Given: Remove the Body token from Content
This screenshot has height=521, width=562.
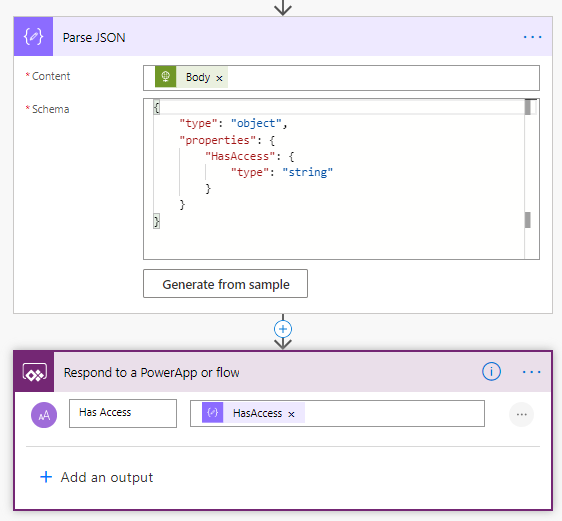Looking at the screenshot, I should (219, 78).
